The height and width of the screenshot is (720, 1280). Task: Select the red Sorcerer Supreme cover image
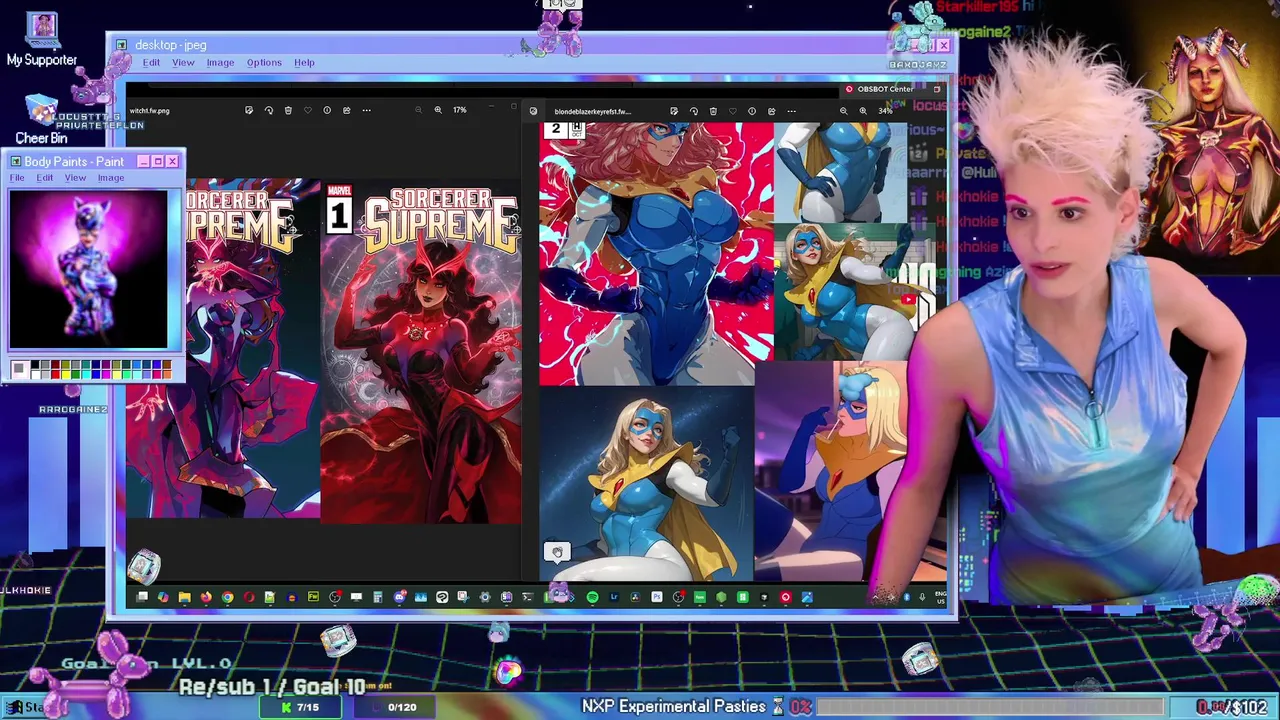click(421, 352)
